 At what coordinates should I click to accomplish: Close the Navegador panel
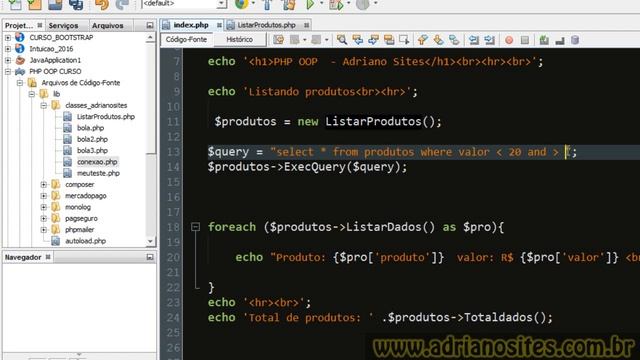click(48, 257)
